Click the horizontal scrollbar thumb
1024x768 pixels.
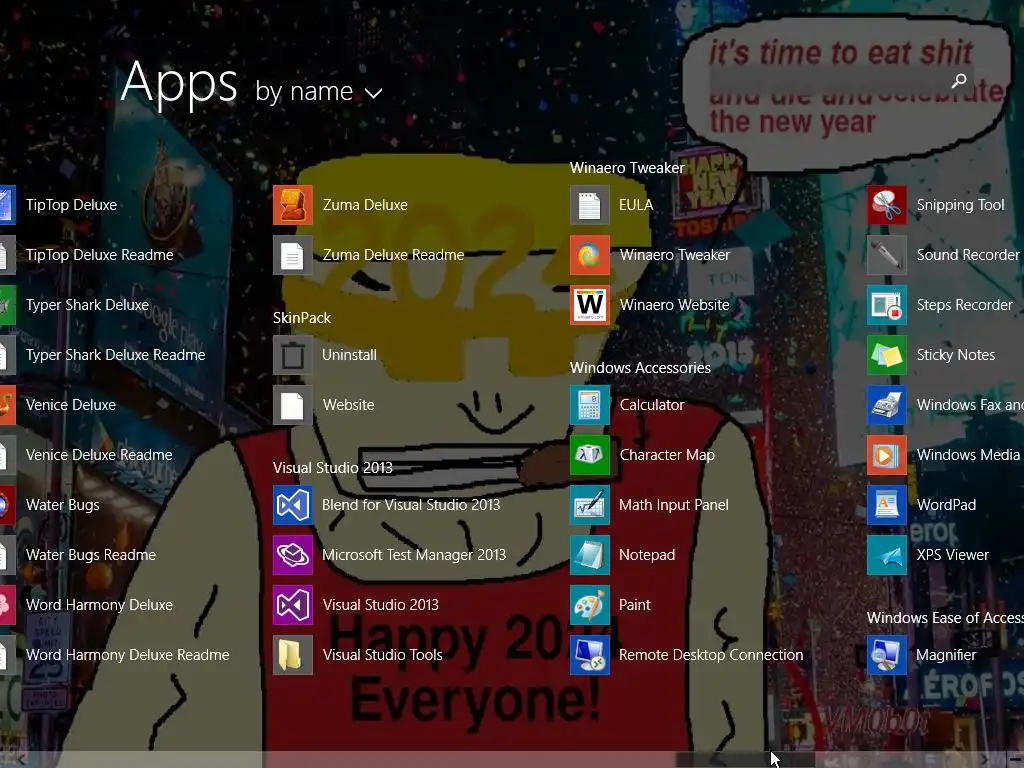(x=745, y=760)
